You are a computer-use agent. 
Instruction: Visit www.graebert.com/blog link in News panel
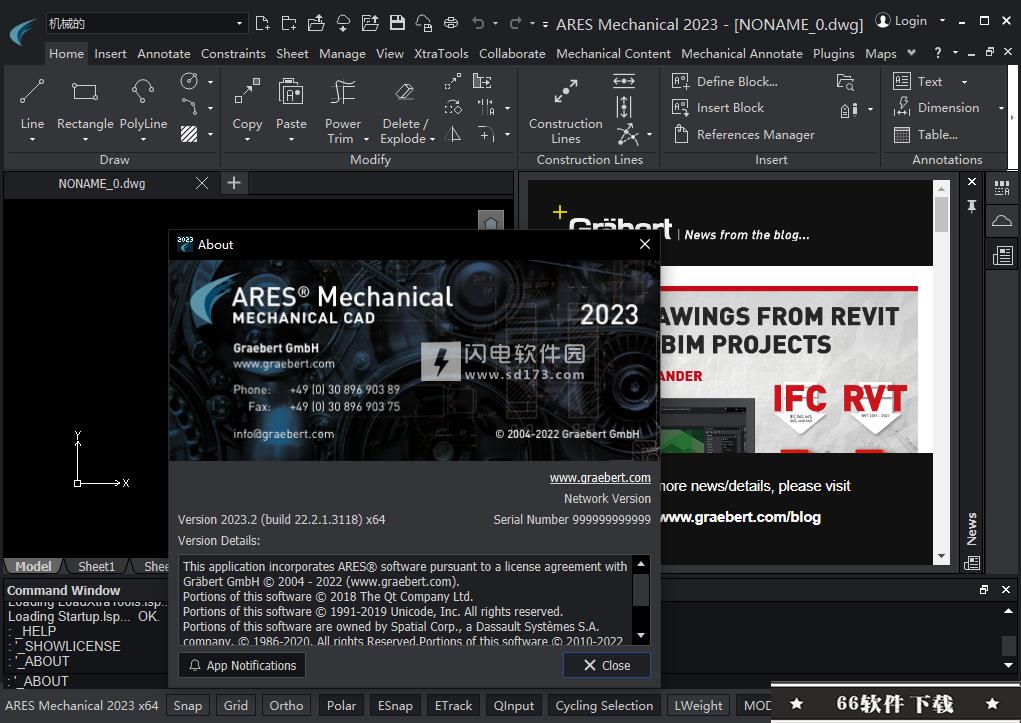(740, 517)
